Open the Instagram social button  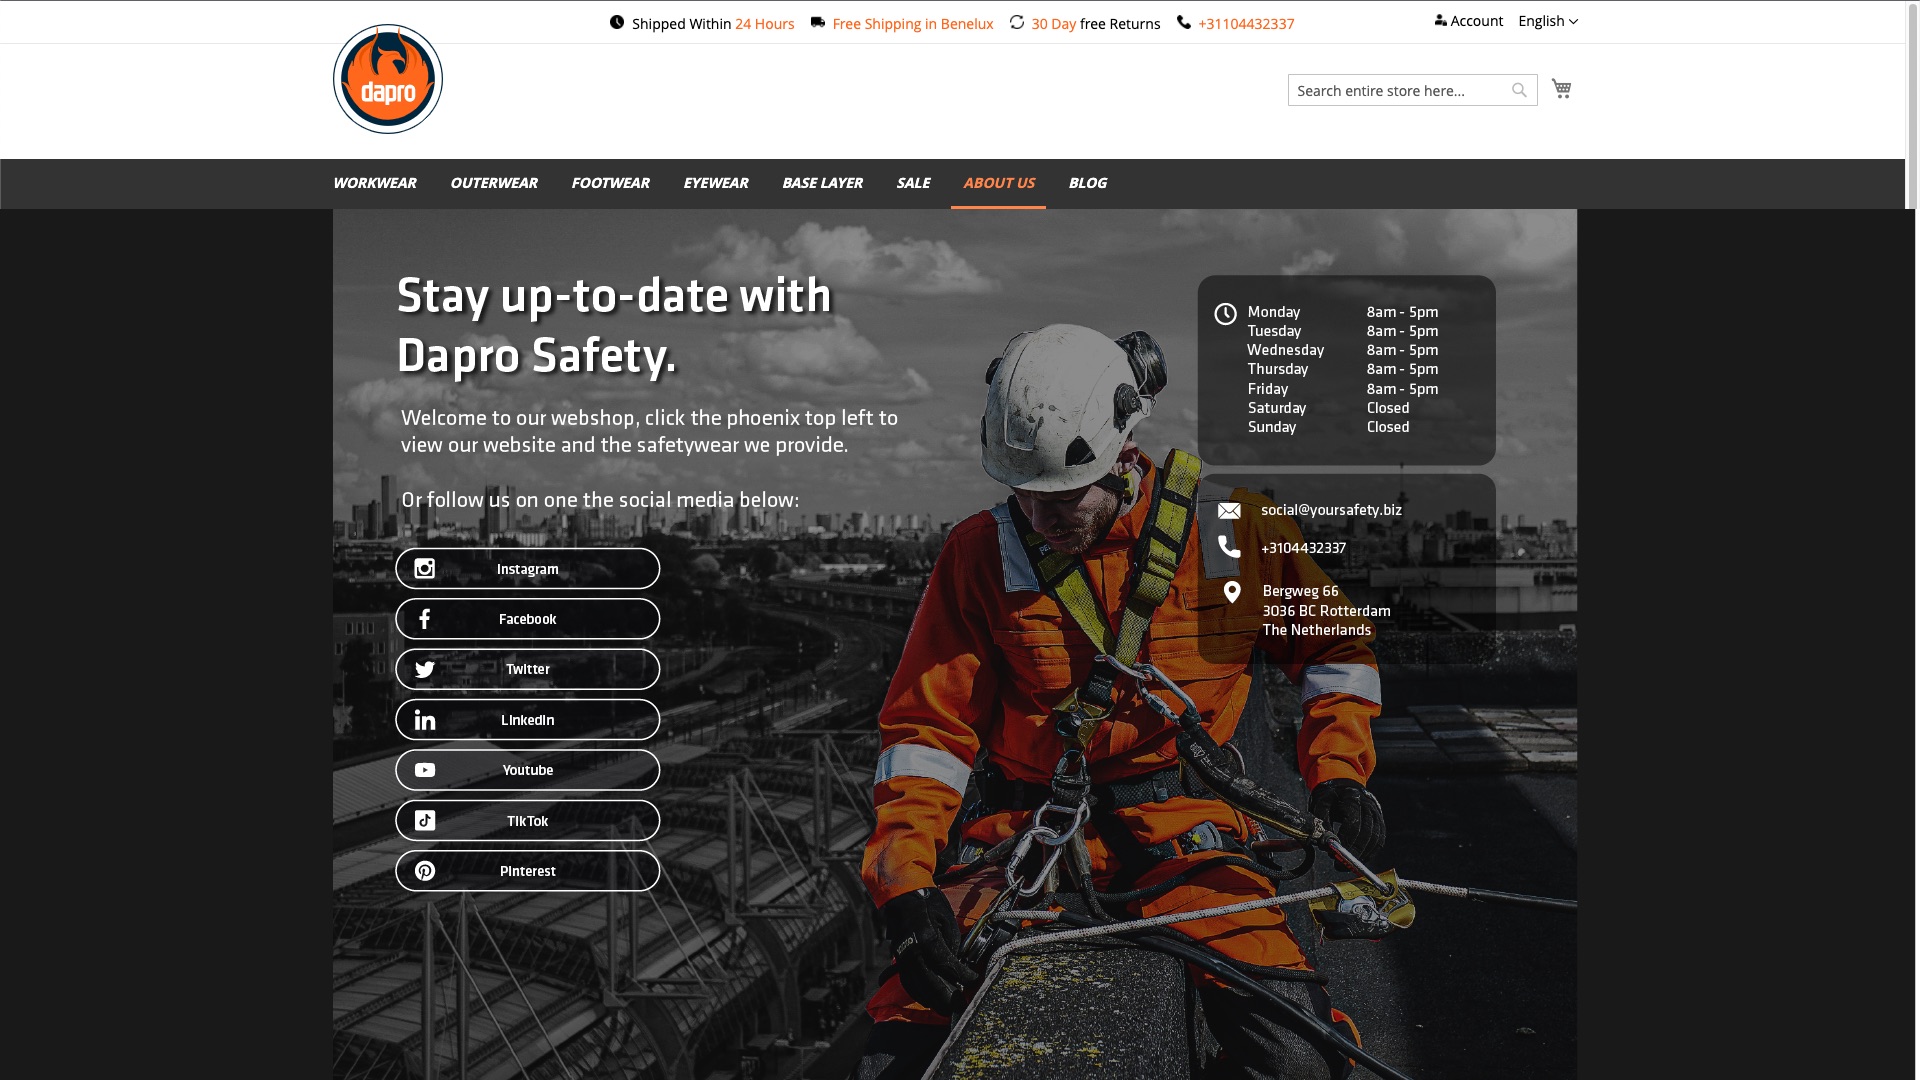point(527,569)
